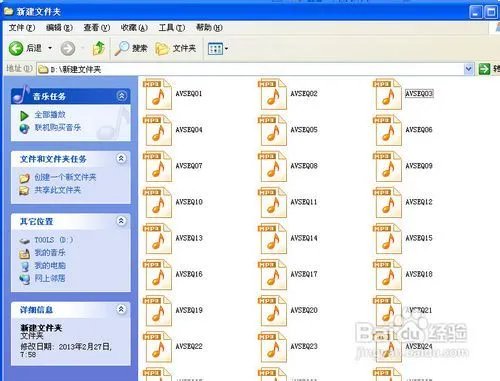Viewport: 500px width, 381px height.
Task: Select the AVSEQ02 MP3 file icon
Action: (x=272, y=94)
